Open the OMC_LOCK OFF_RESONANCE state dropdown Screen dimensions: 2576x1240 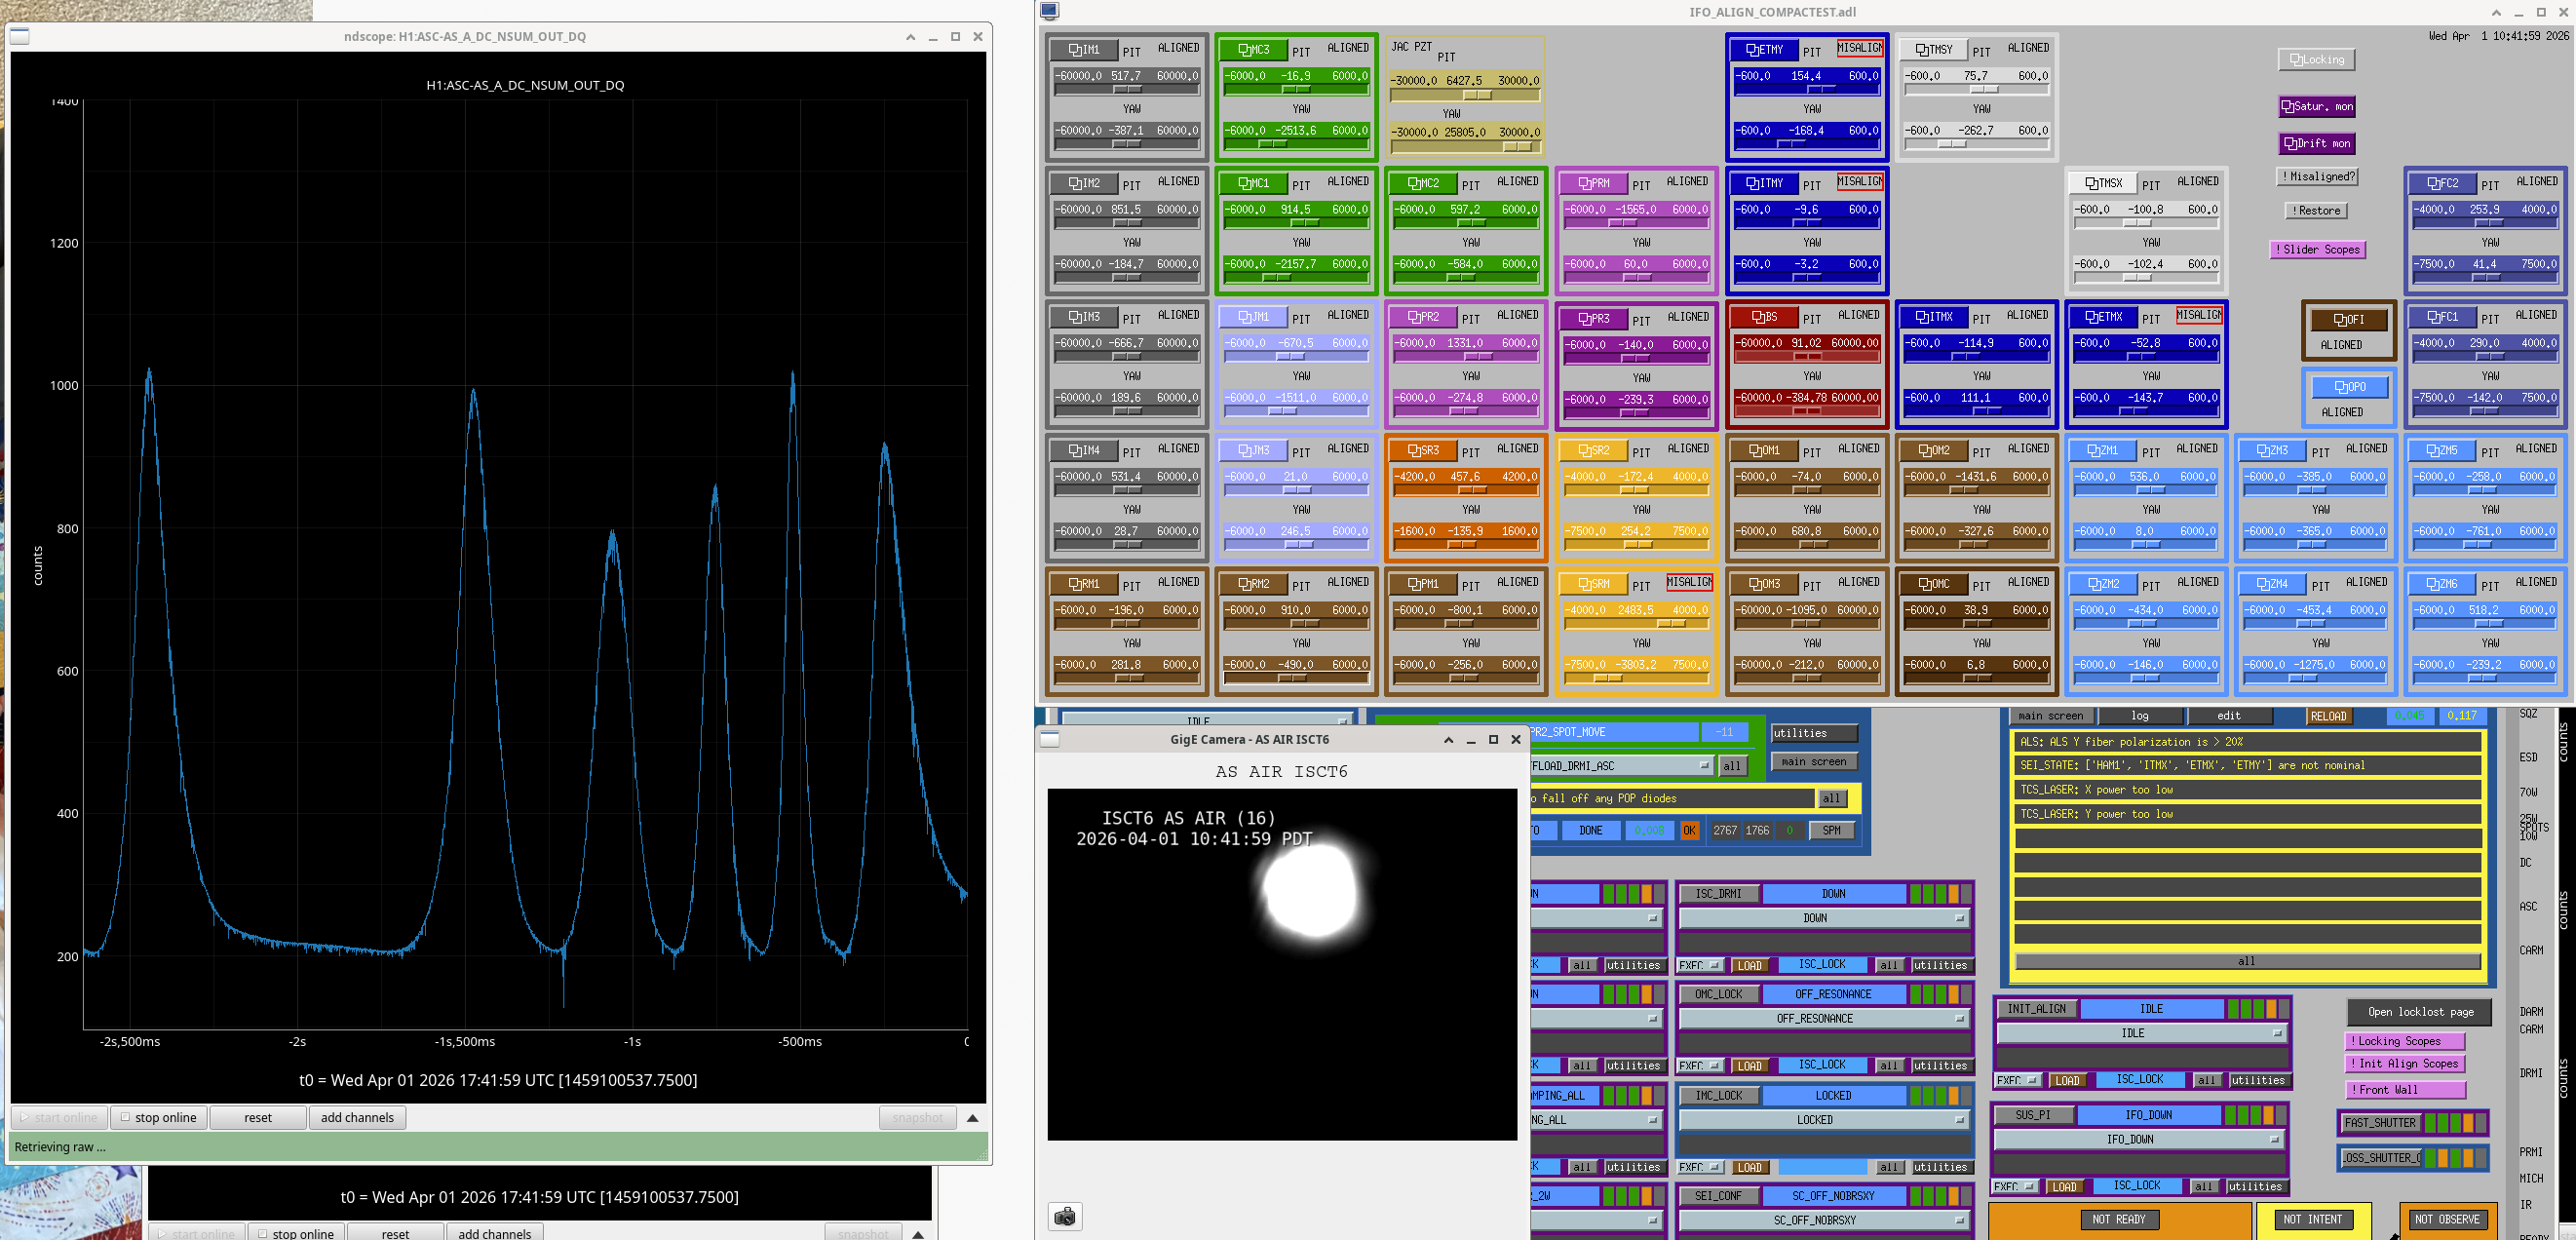1824,1018
